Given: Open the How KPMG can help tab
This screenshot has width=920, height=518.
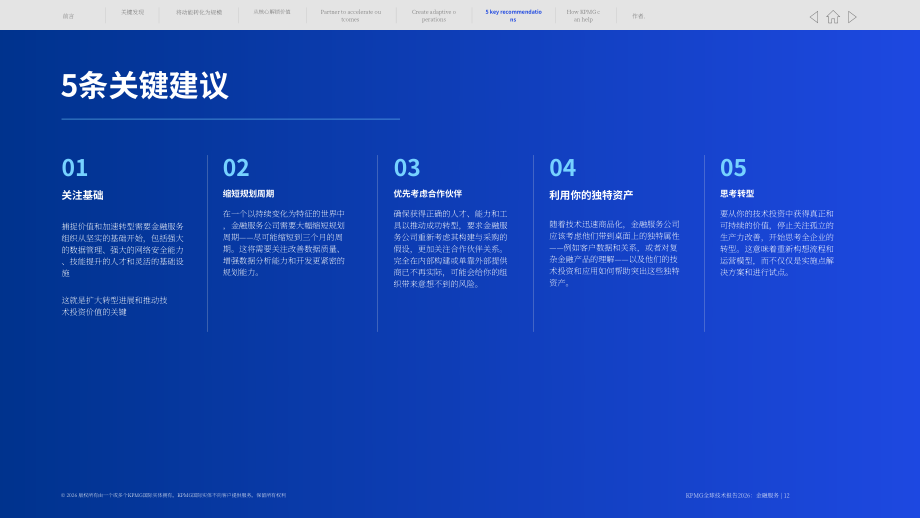Looking at the screenshot, I should [x=583, y=15].
